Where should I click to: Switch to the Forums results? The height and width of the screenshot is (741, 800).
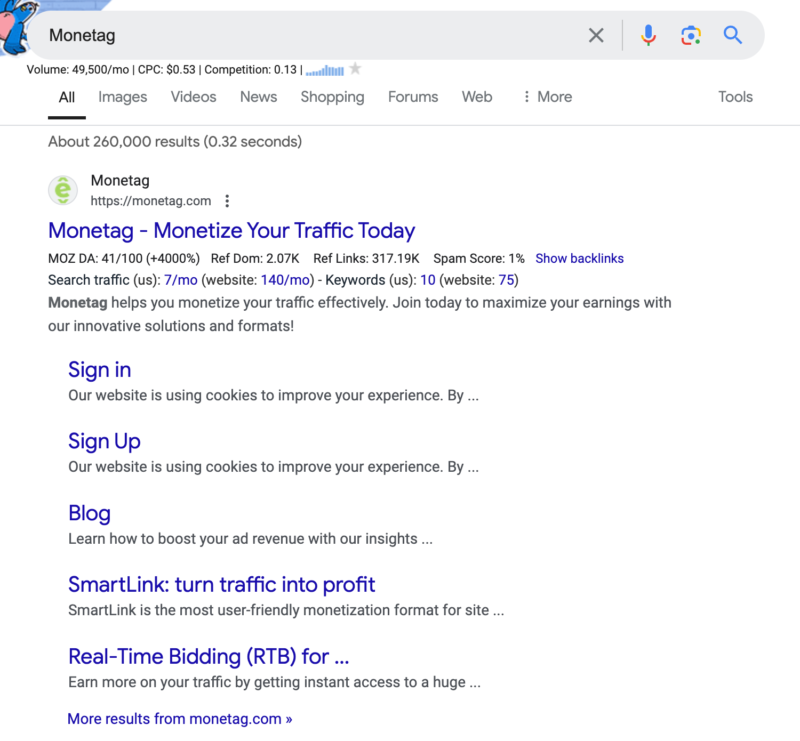coord(412,97)
